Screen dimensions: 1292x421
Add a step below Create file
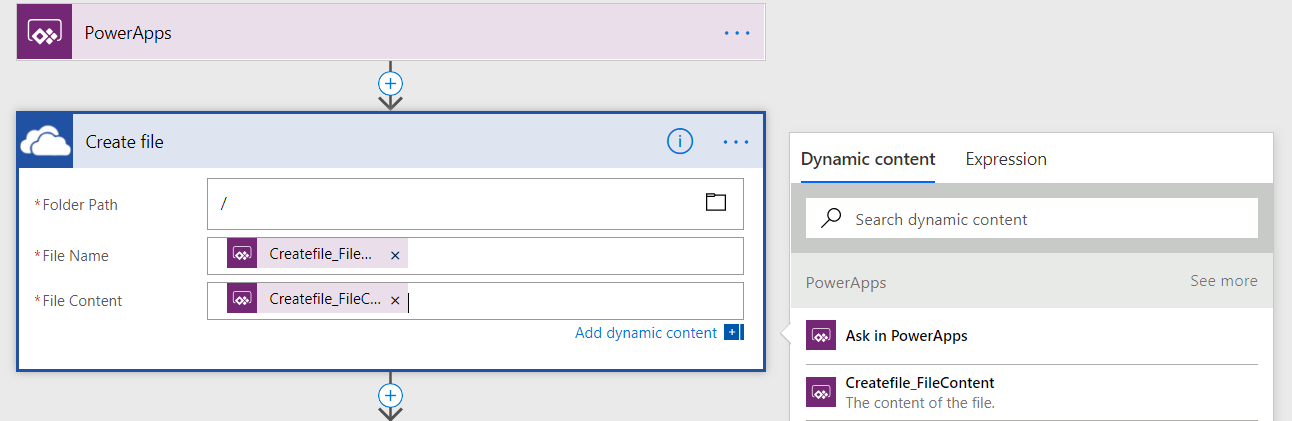(x=390, y=395)
